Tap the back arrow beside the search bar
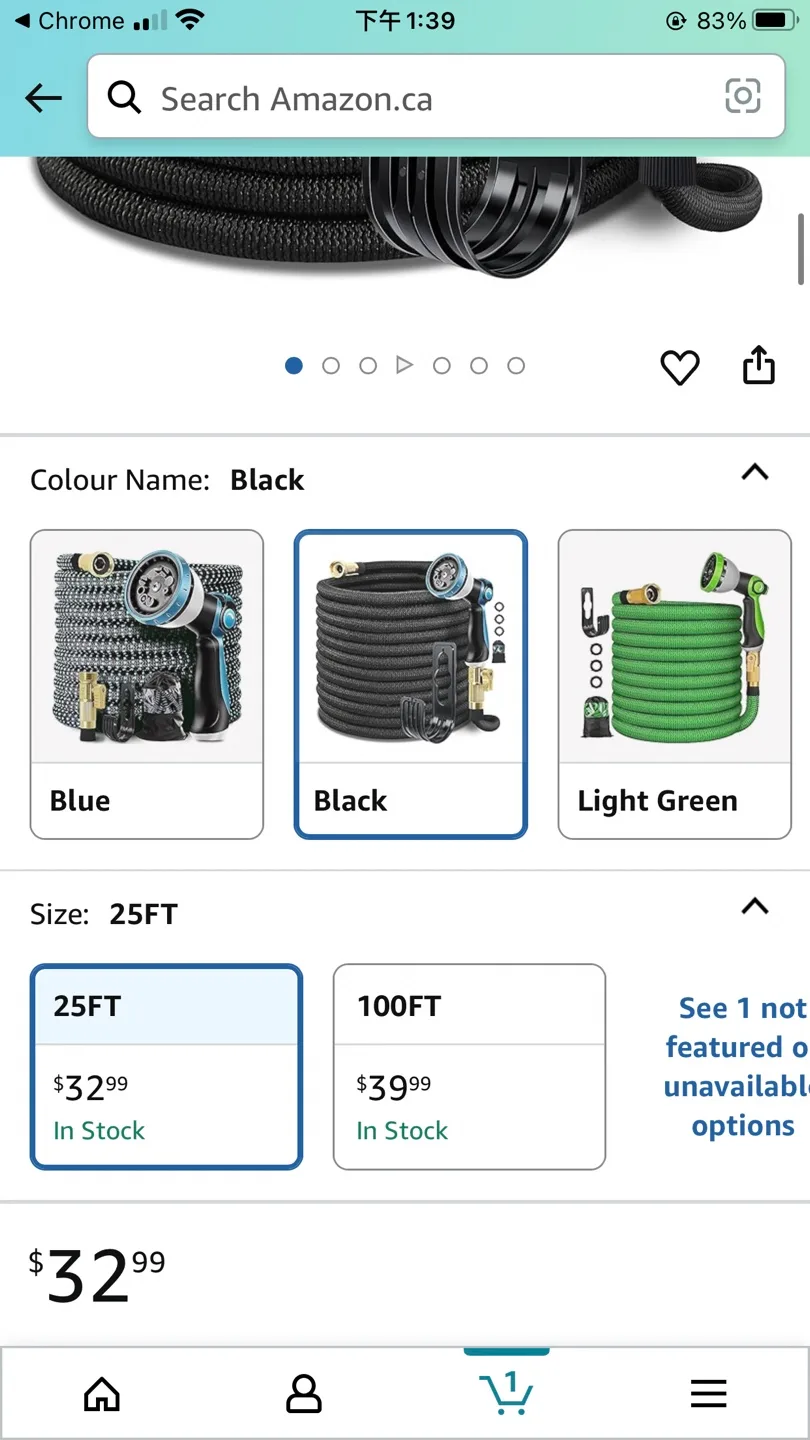The width and height of the screenshot is (810, 1440). point(42,97)
